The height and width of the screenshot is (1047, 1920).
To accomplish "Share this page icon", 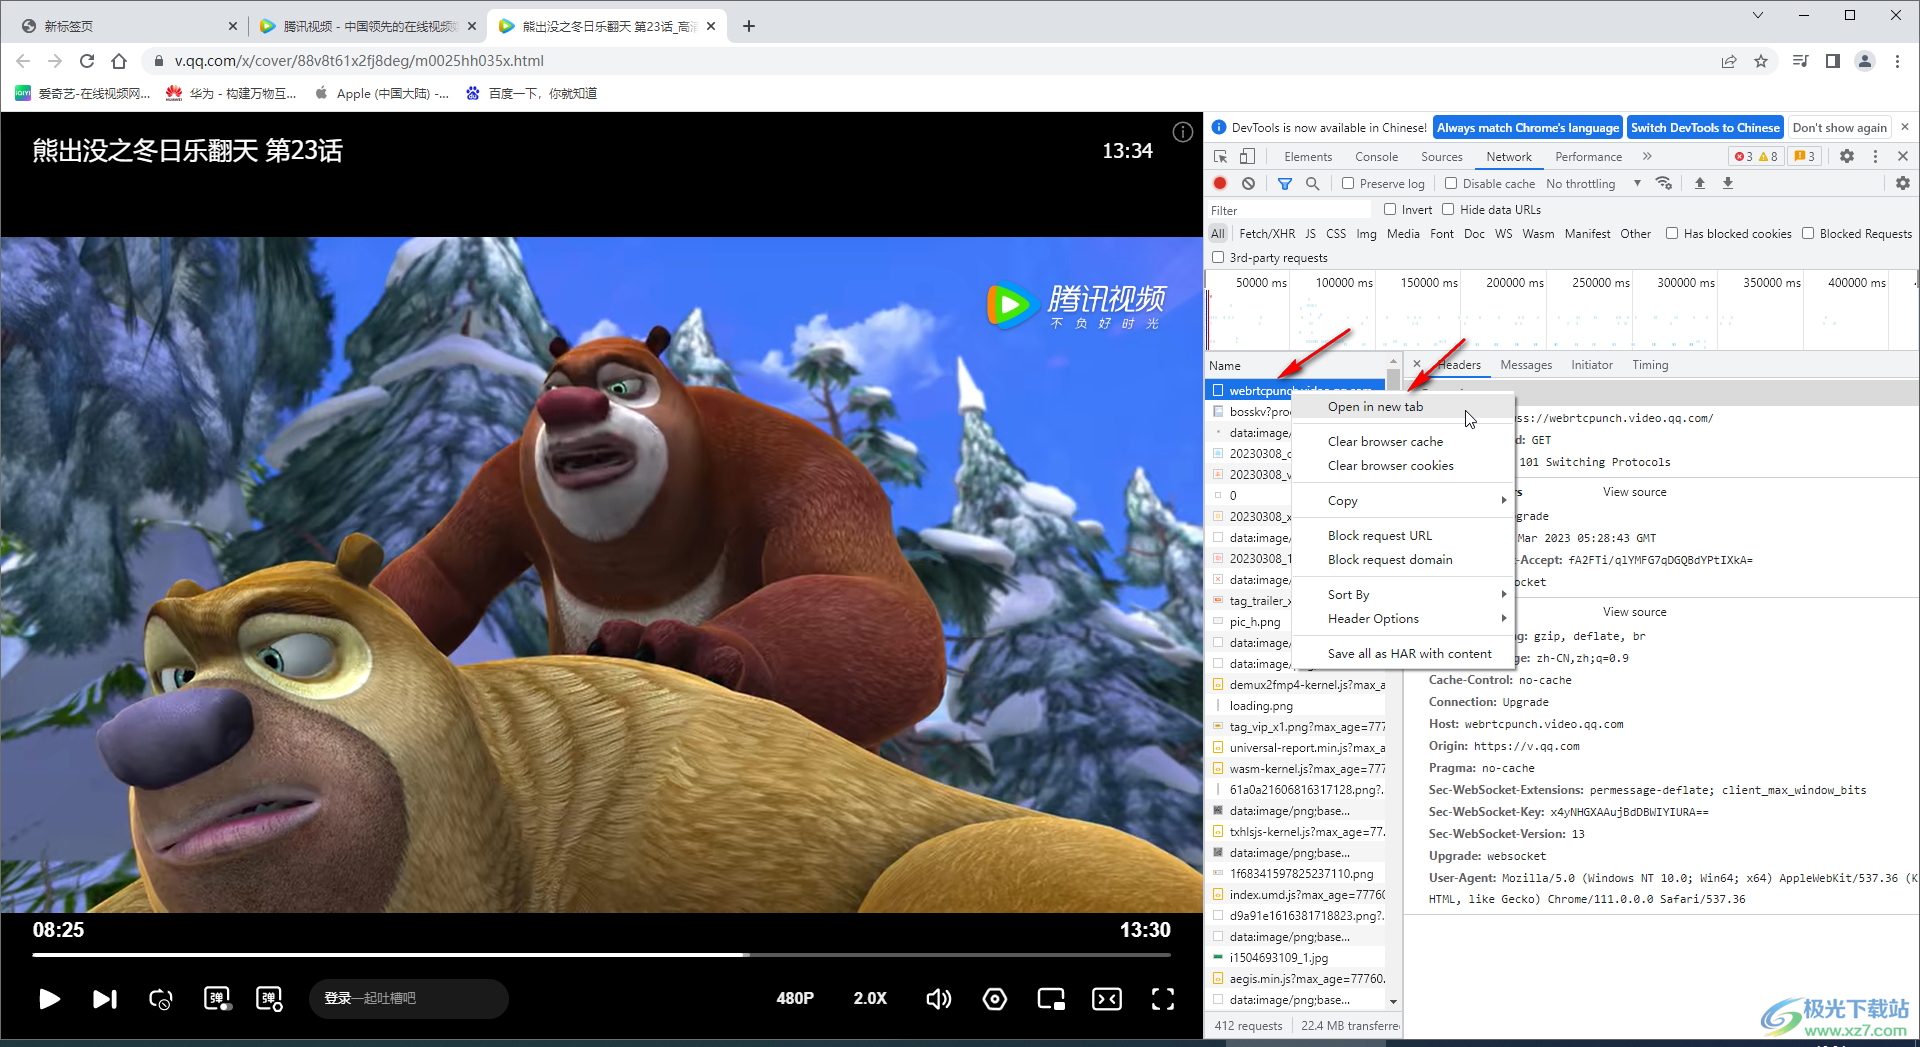I will point(1729,61).
